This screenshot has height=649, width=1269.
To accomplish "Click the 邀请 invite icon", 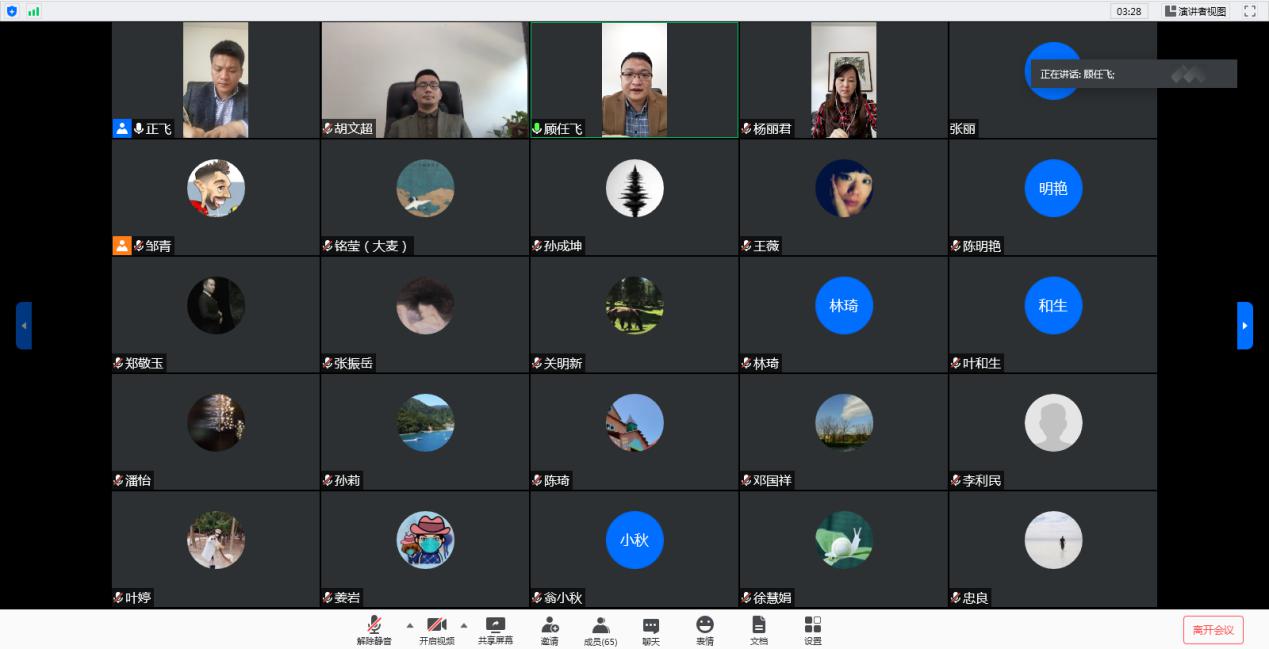I will point(549,628).
